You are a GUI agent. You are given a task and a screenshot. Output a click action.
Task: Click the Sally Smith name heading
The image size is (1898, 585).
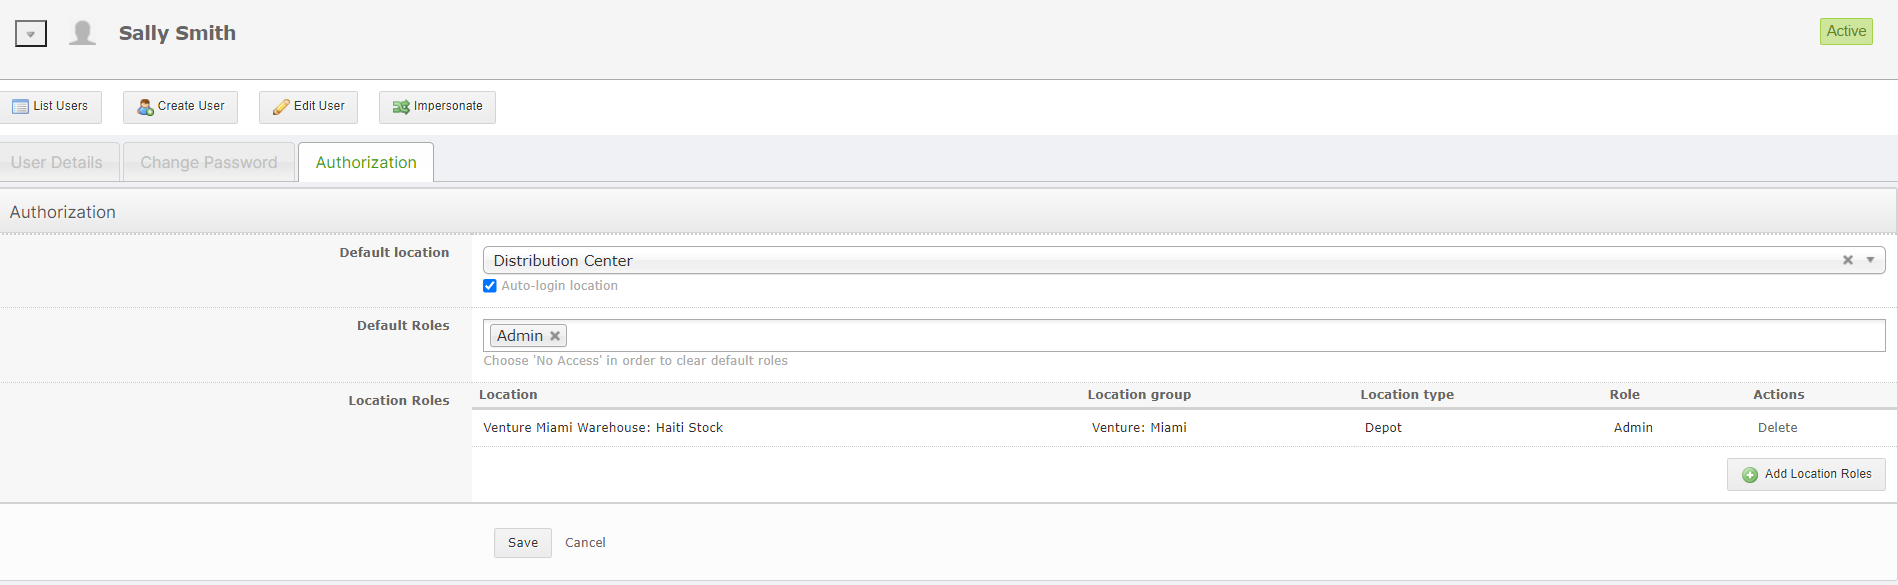pyautogui.click(x=177, y=33)
